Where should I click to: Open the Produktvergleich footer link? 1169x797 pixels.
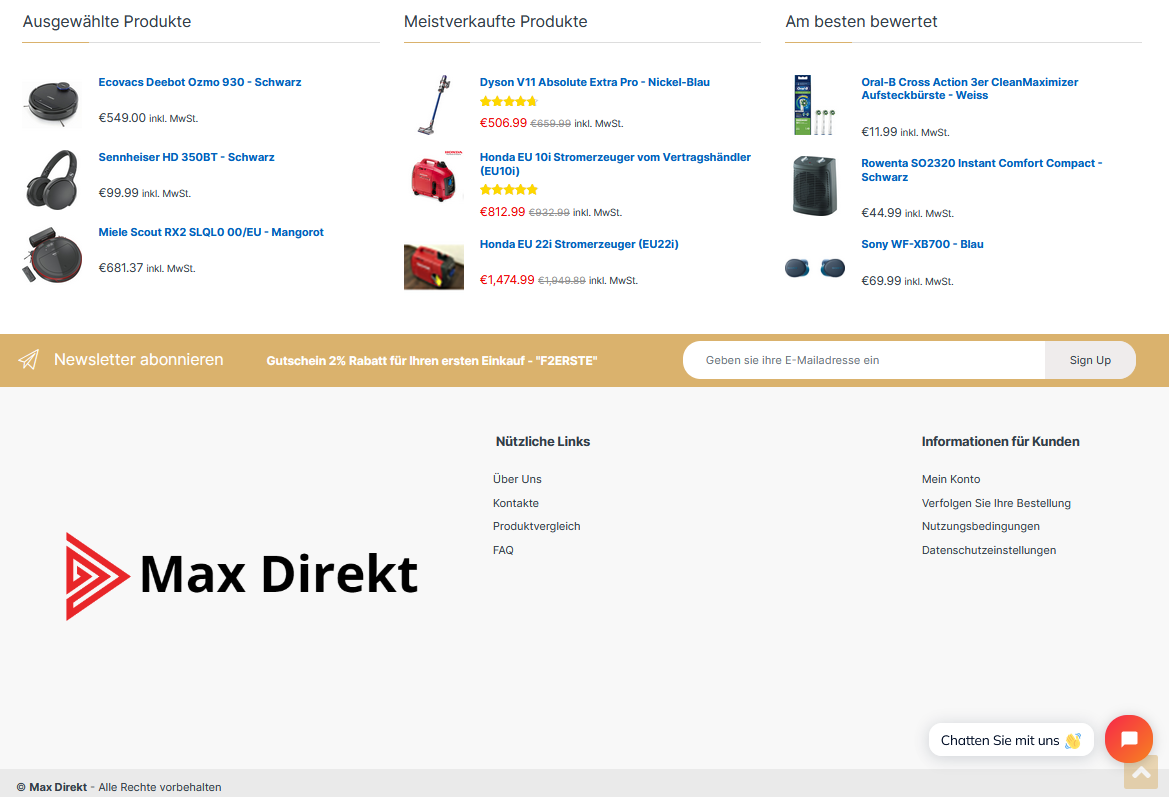pyautogui.click(x=536, y=526)
